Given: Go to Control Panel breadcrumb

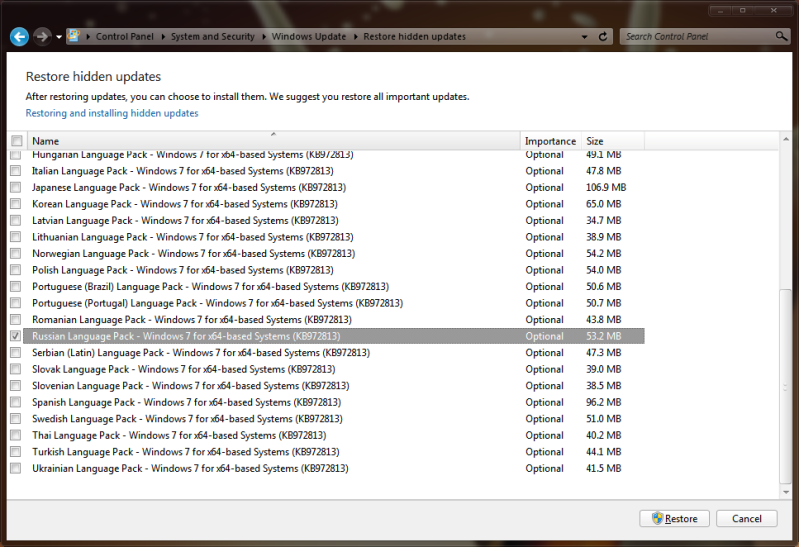Looking at the screenshot, I should pyautogui.click(x=124, y=36).
